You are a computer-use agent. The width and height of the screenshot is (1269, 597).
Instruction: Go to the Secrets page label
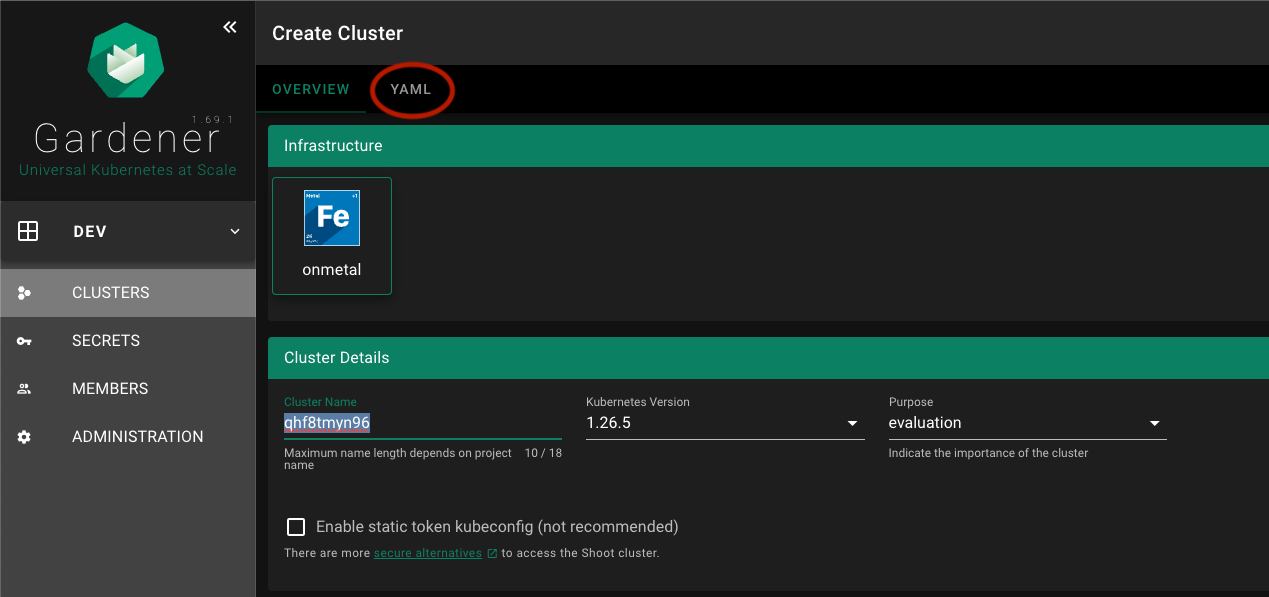(106, 341)
